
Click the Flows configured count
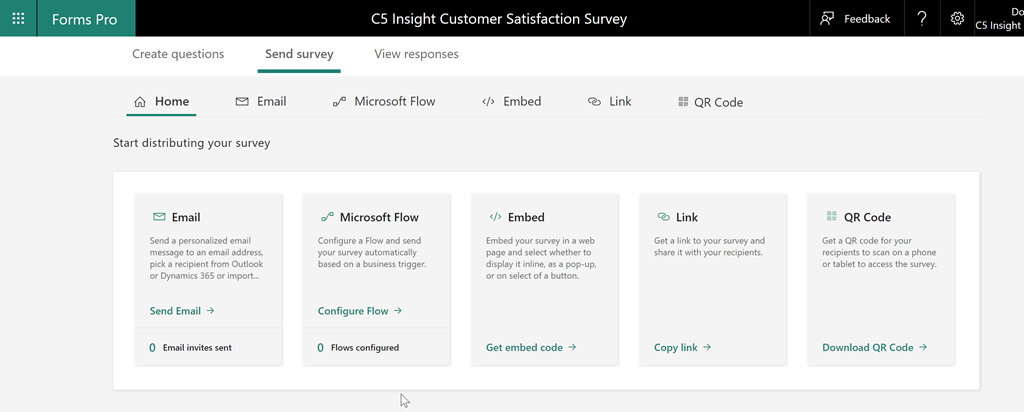(x=321, y=348)
